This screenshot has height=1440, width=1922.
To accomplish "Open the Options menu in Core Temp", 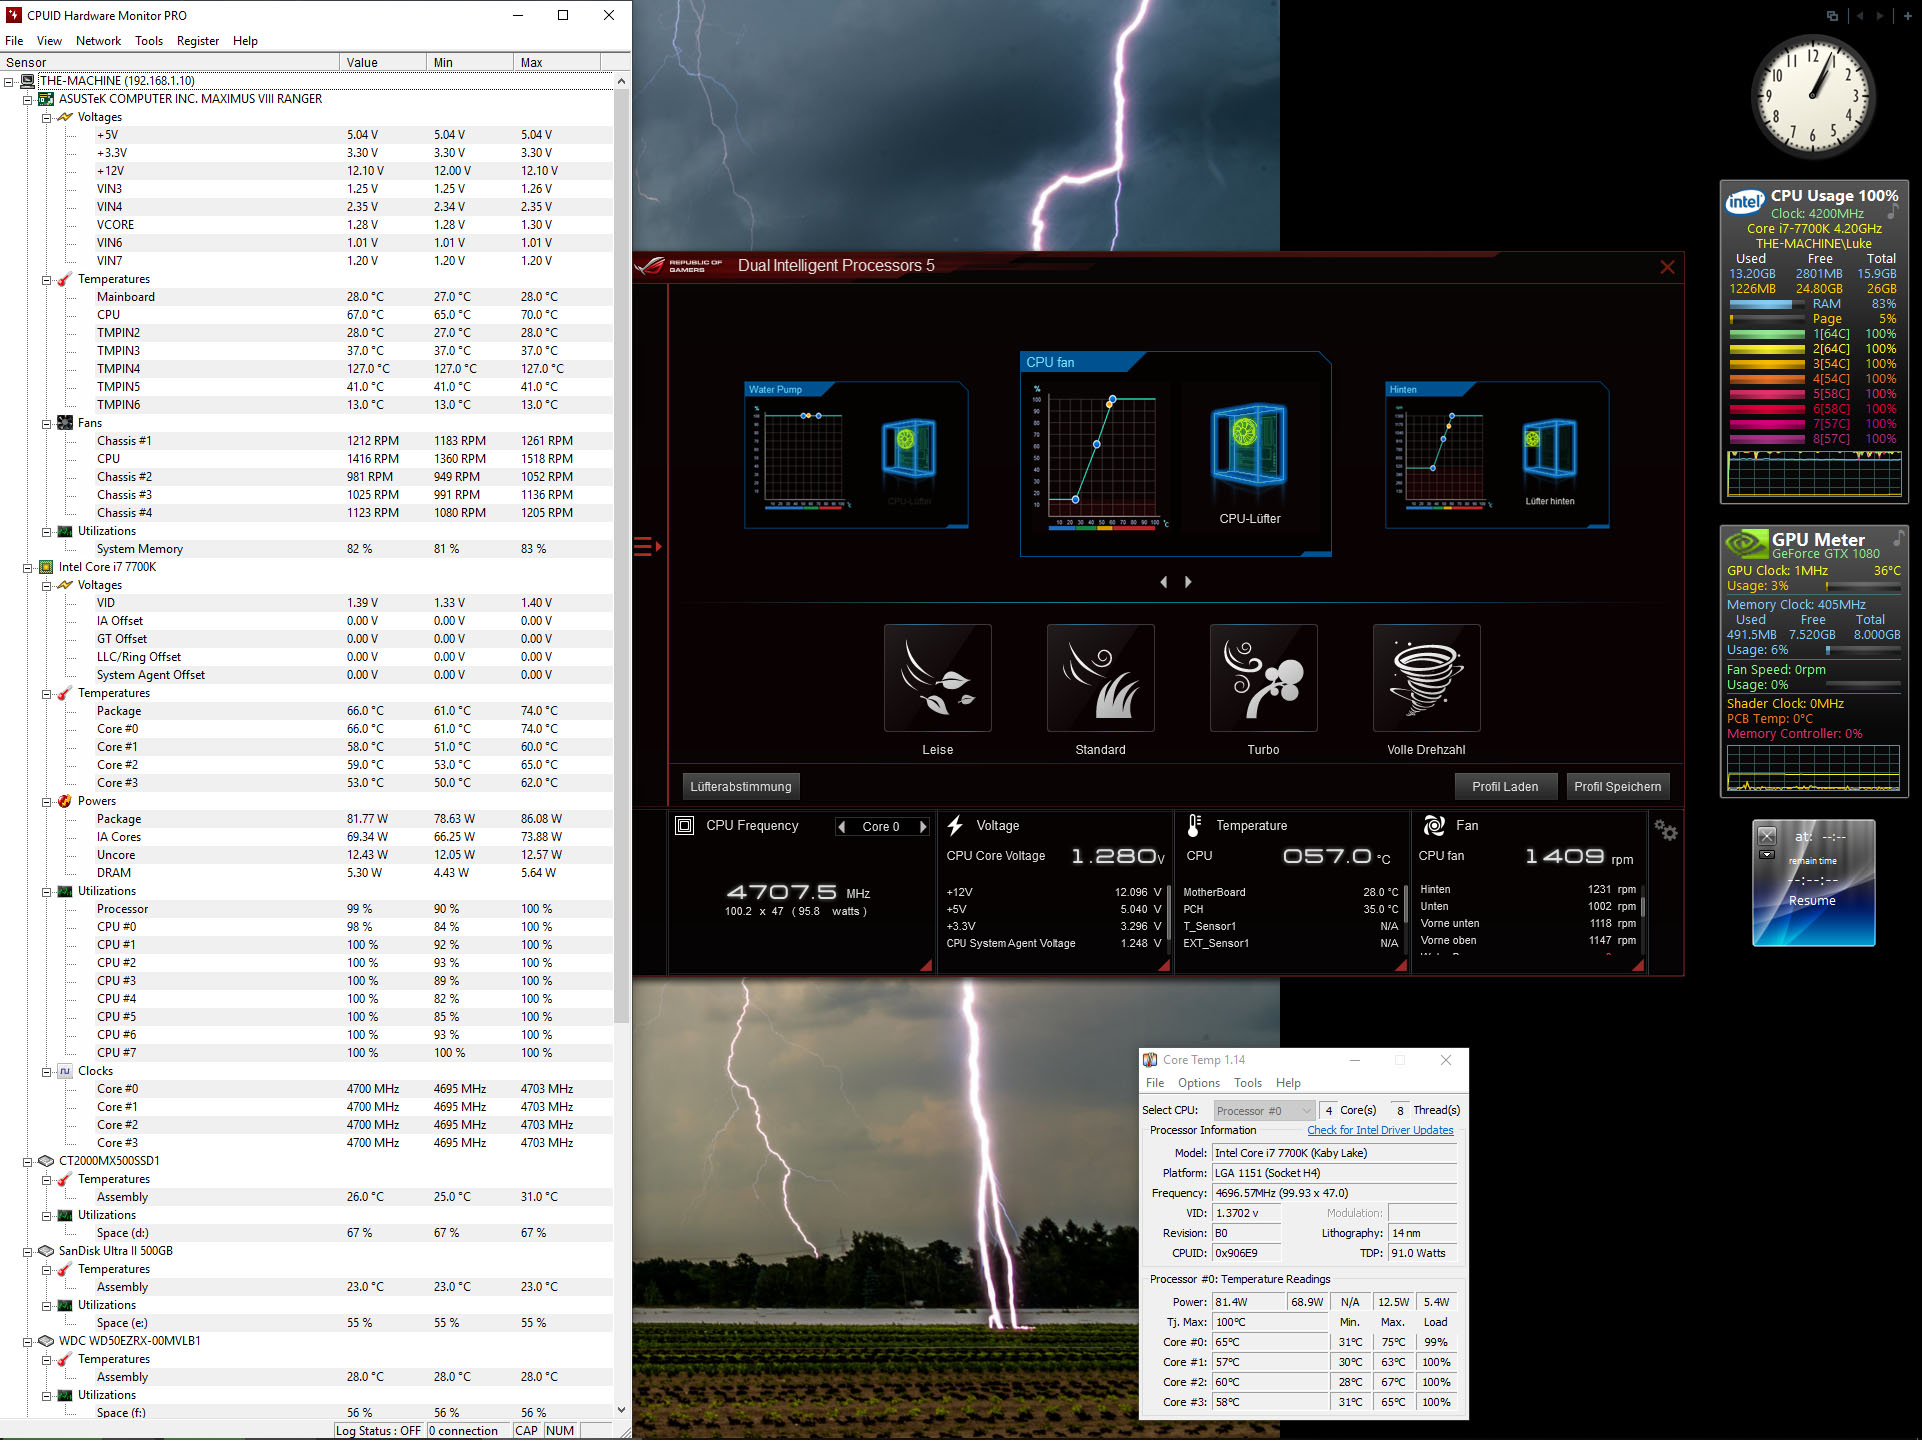I will point(1198,1083).
